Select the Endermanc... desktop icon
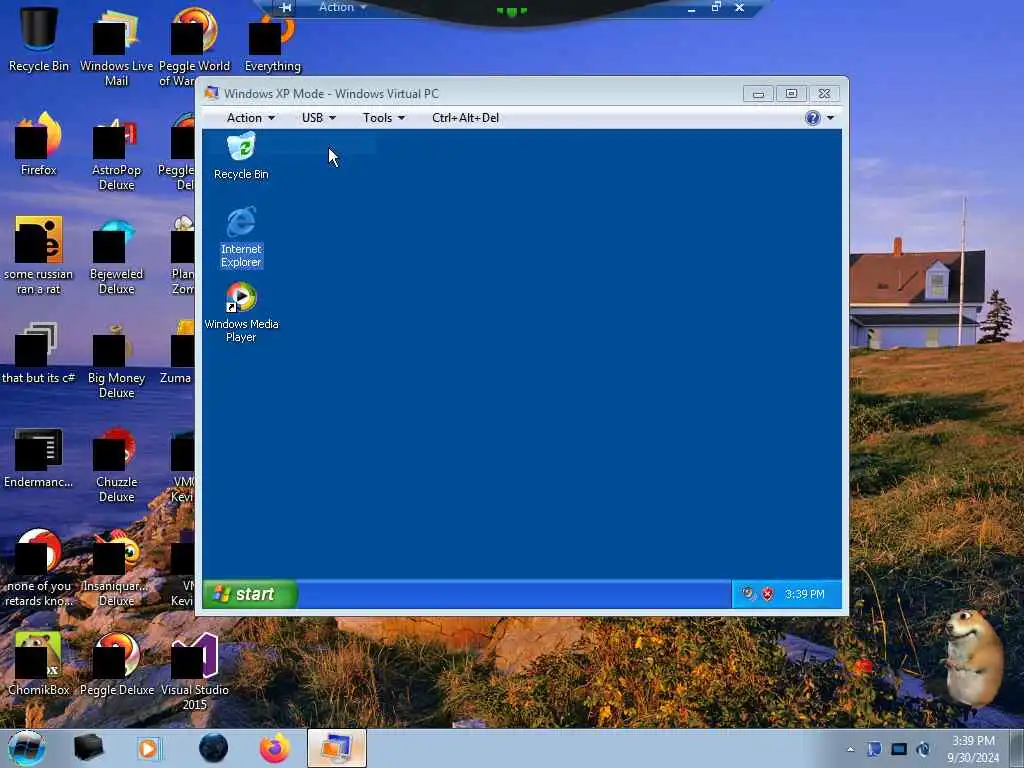The height and width of the screenshot is (768, 1024). point(39,458)
